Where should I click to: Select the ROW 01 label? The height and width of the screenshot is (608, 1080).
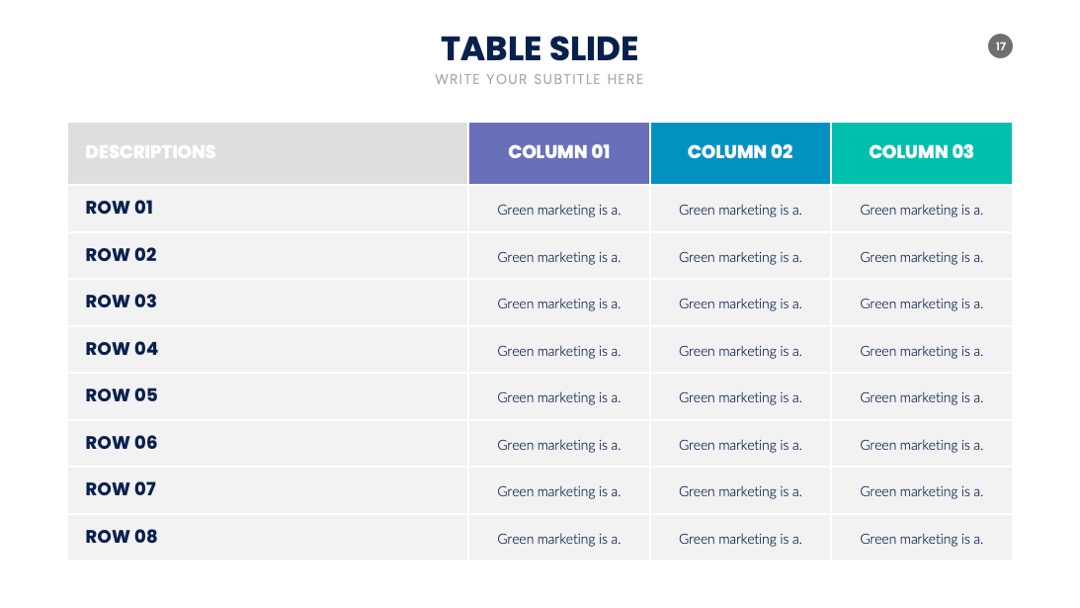coord(119,207)
